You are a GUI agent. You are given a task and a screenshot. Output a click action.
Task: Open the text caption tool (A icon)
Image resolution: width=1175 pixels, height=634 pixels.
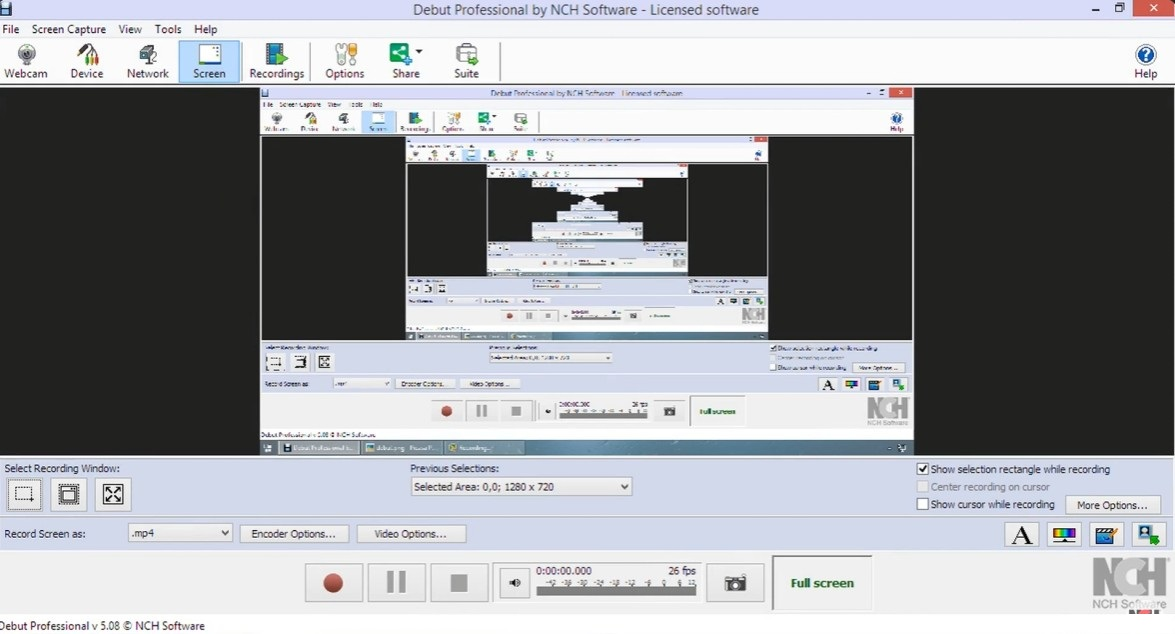1021,534
